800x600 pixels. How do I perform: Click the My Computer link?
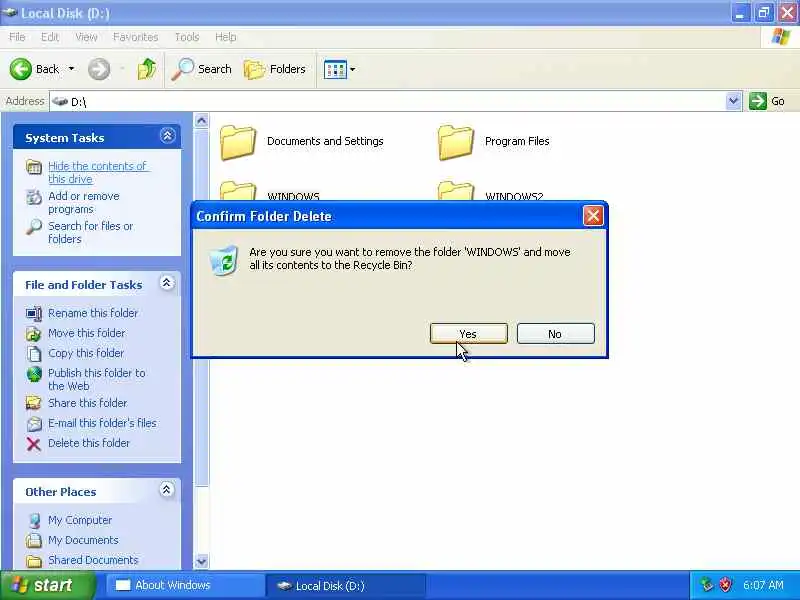tap(80, 520)
